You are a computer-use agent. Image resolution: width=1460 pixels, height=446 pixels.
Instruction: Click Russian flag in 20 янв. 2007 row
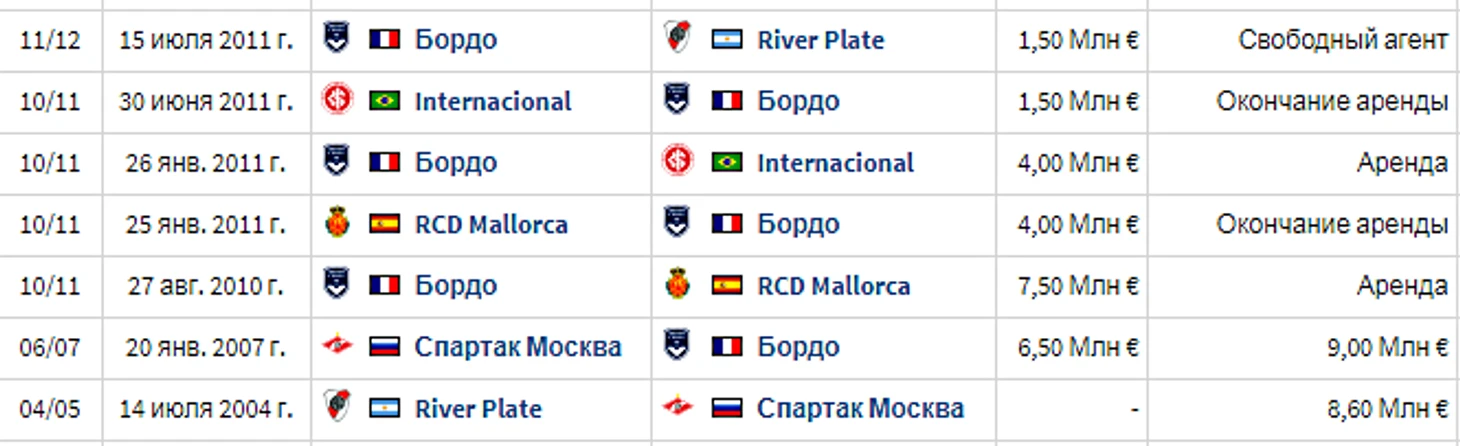click(x=385, y=348)
